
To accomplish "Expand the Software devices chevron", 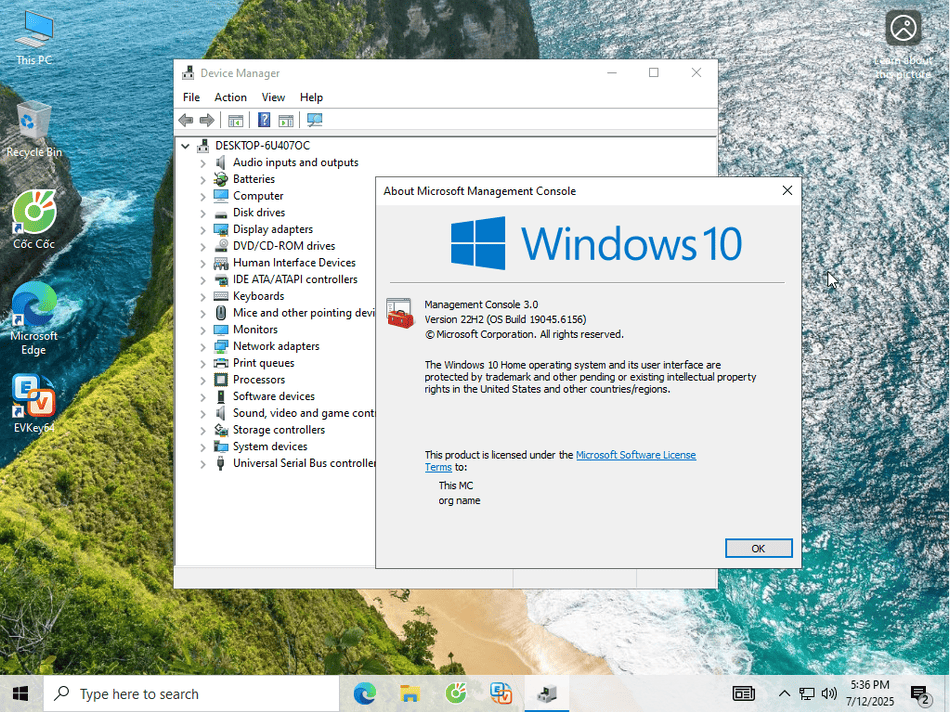I will click(203, 397).
